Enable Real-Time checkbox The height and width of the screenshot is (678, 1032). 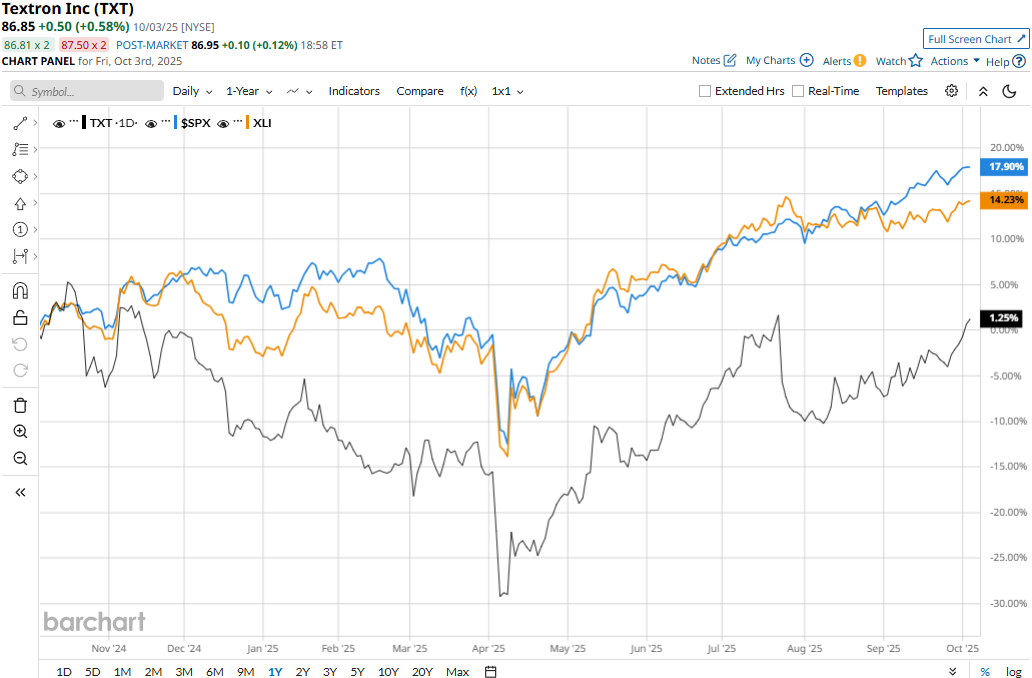[x=798, y=91]
